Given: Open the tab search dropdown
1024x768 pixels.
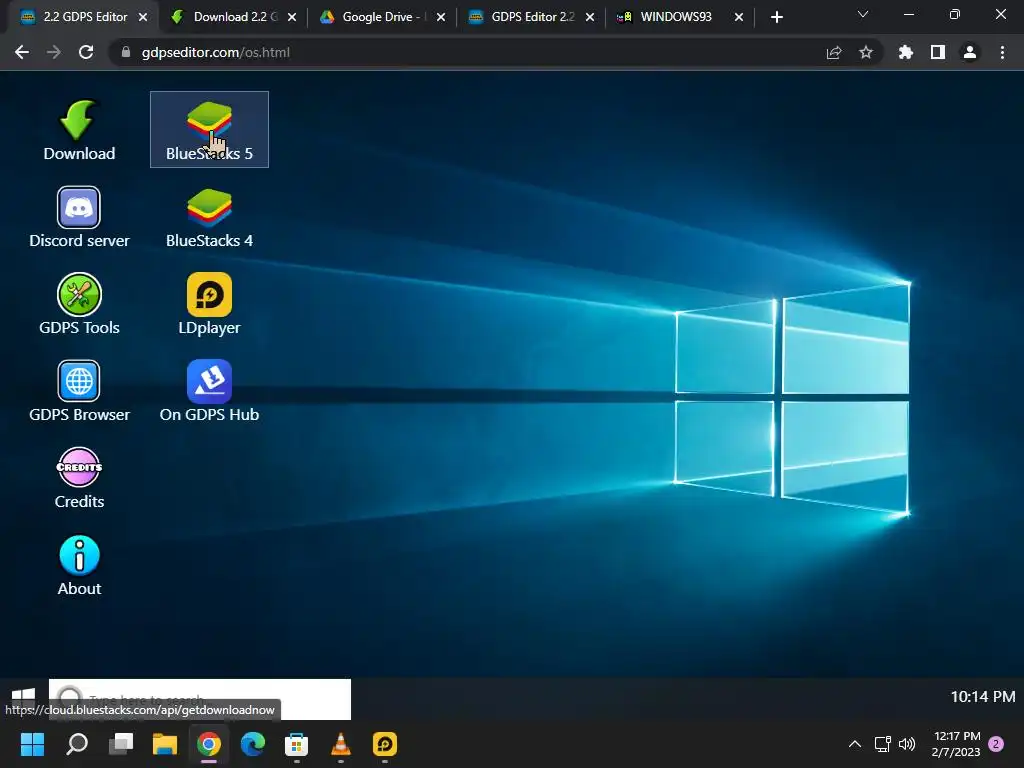Looking at the screenshot, I should pyautogui.click(x=863, y=14).
